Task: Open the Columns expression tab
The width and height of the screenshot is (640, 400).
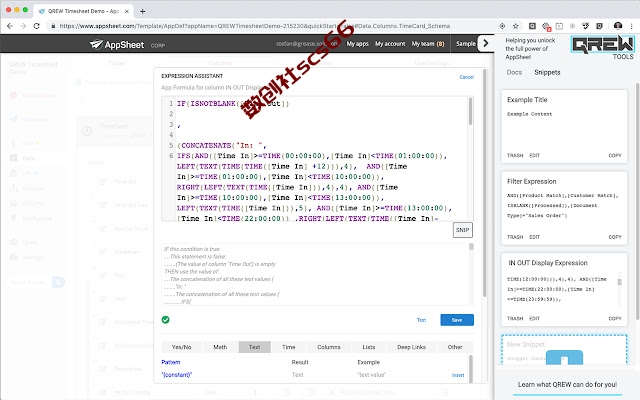Action: [329, 347]
